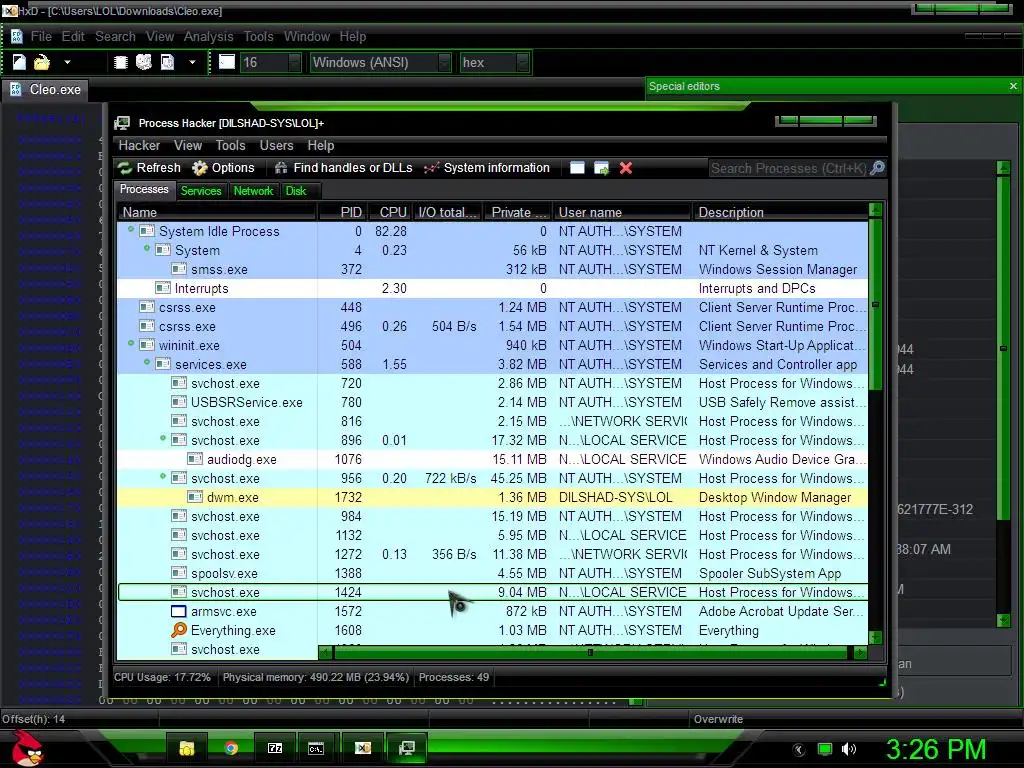Open the Process Hacker Tools menu
Viewport: 1024px width, 768px height.
(231, 146)
